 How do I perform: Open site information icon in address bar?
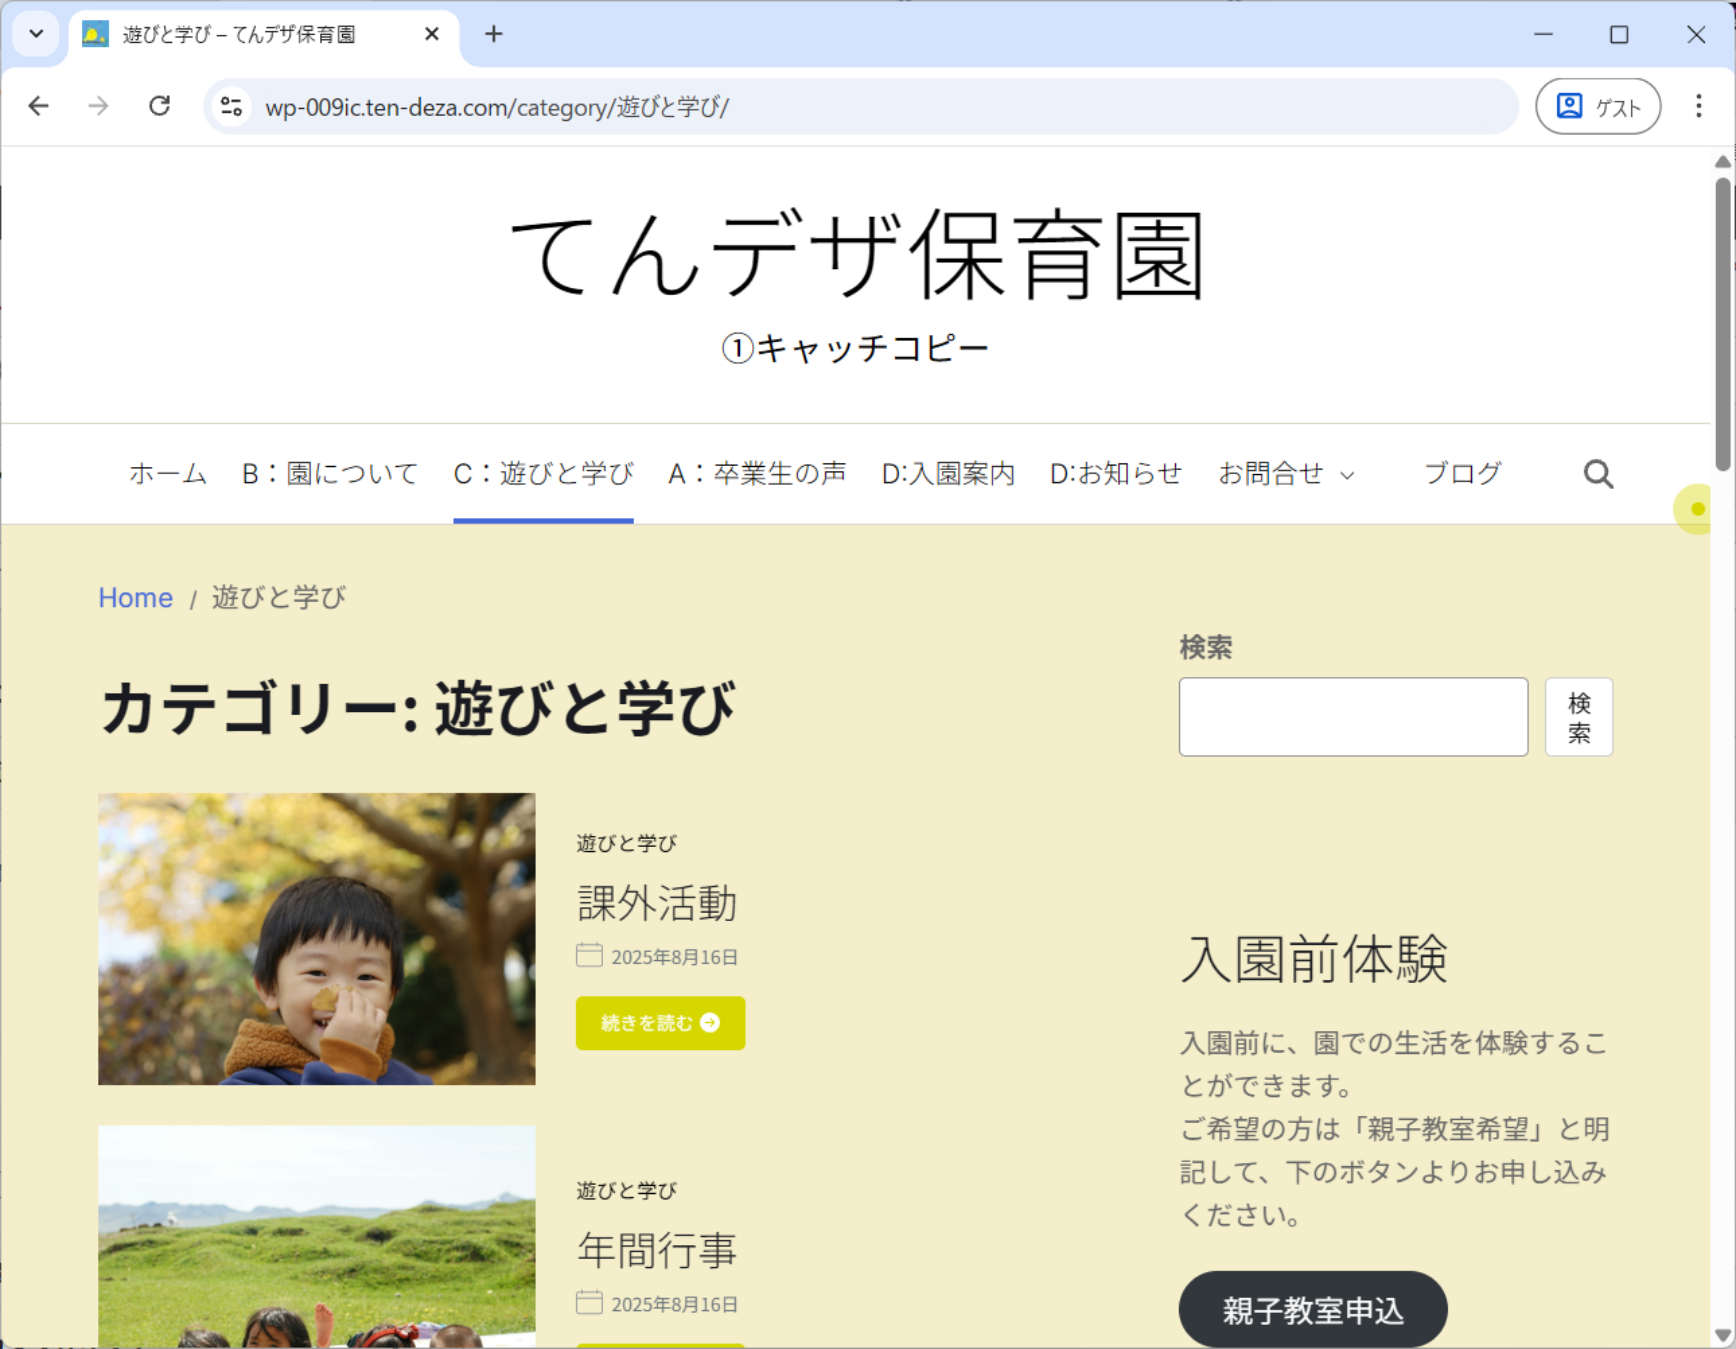coord(232,106)
